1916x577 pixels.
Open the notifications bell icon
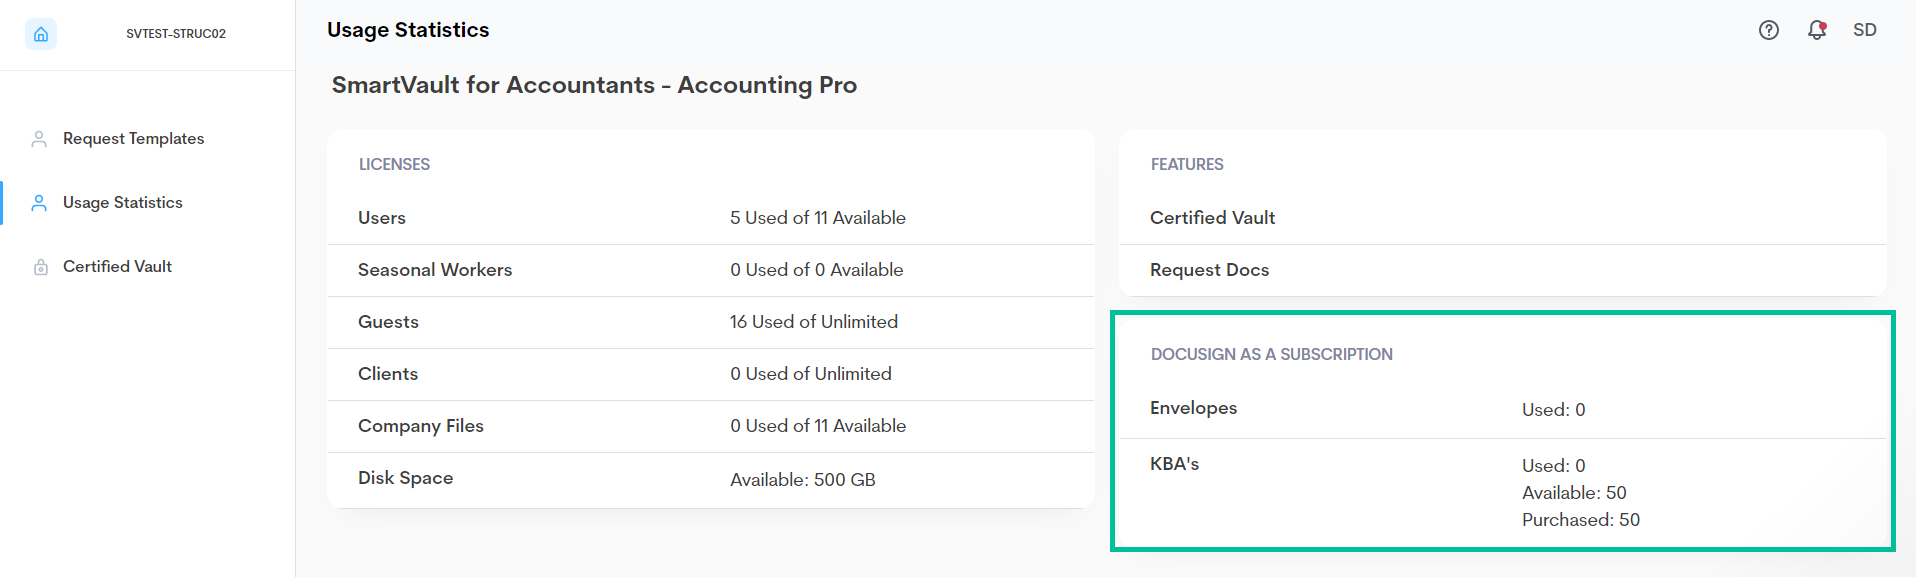point(1816,30)
